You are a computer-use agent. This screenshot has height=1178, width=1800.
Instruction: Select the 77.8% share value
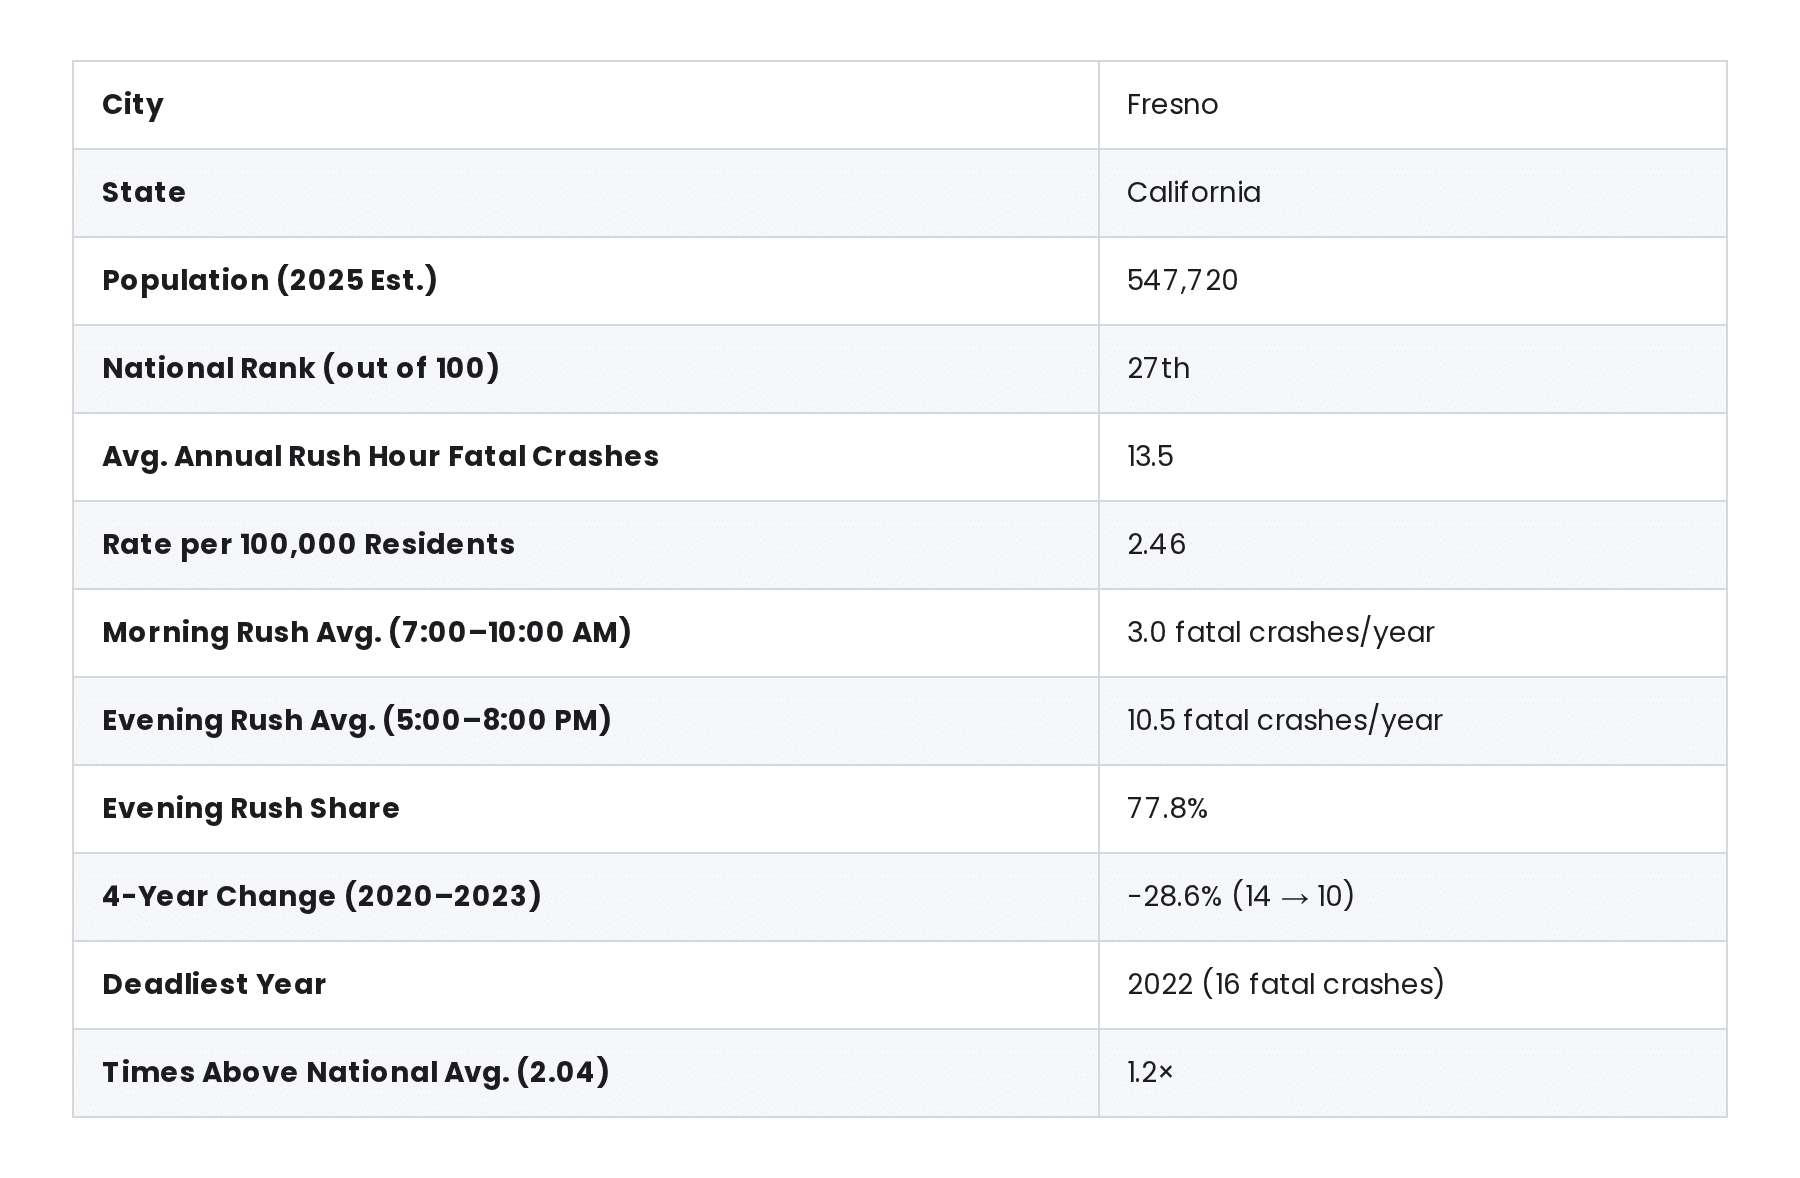point(1167,809)
